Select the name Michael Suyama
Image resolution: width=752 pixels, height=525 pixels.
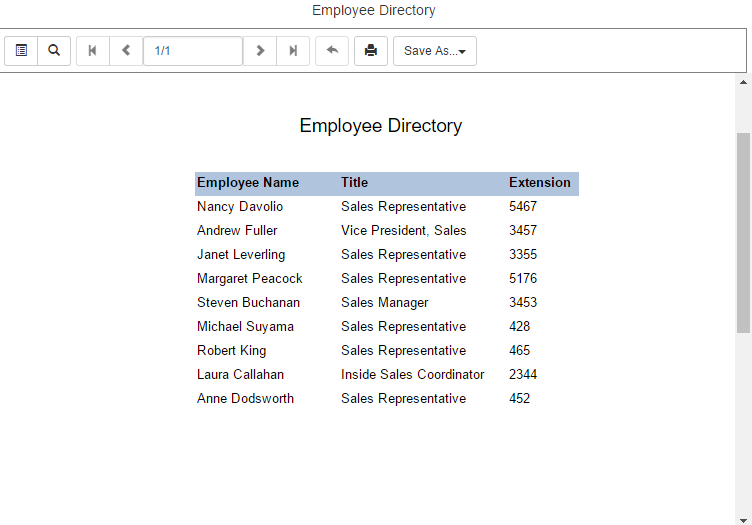245,327
